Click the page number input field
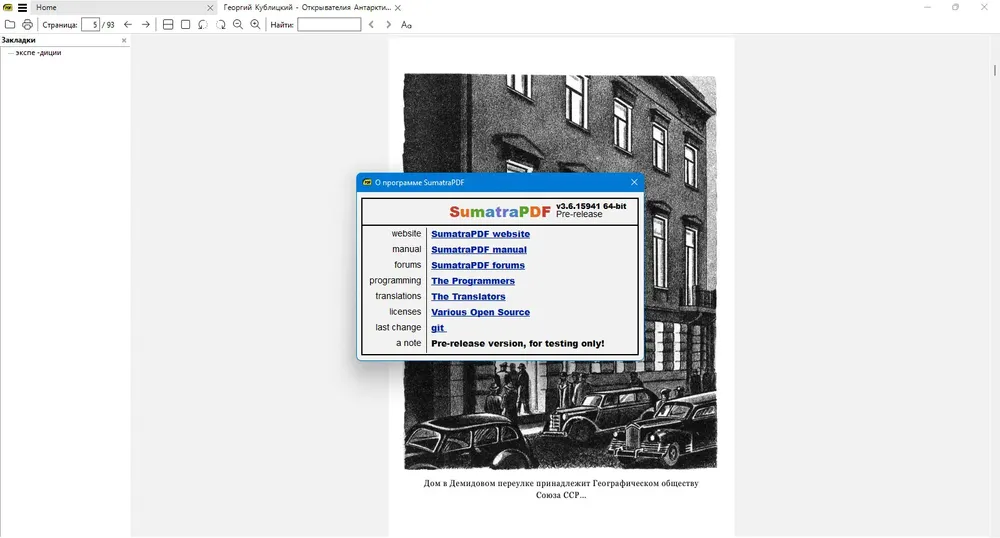Viewport: 1000px width, 538px height. [91, 25]
